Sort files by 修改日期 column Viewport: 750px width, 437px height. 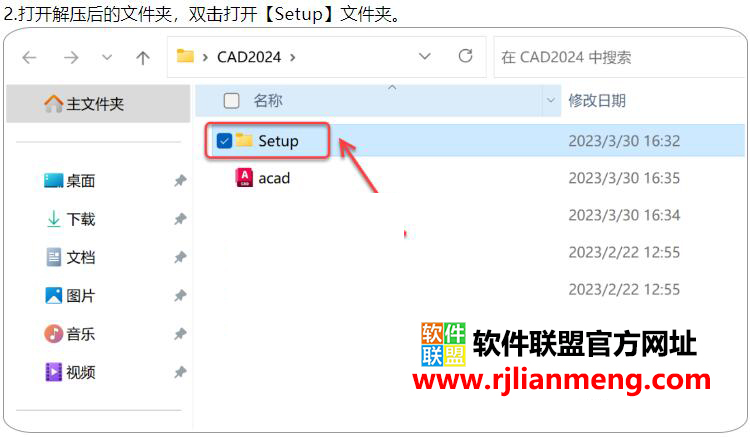pos(597,100)
